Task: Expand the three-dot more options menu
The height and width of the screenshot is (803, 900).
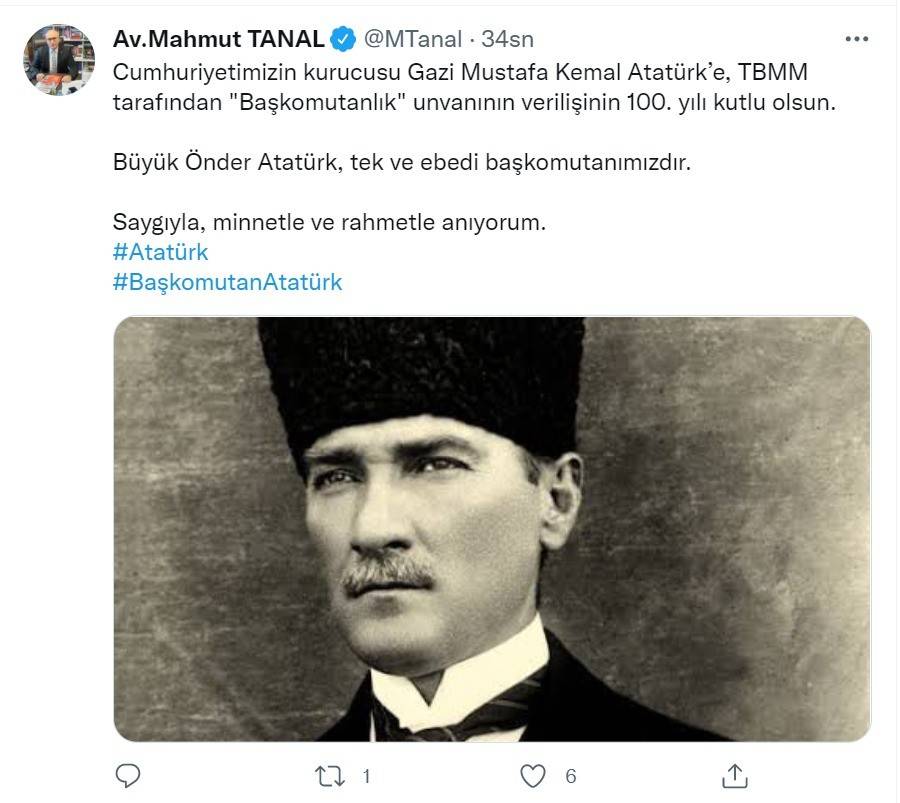Action: click(x=856, y=39)
